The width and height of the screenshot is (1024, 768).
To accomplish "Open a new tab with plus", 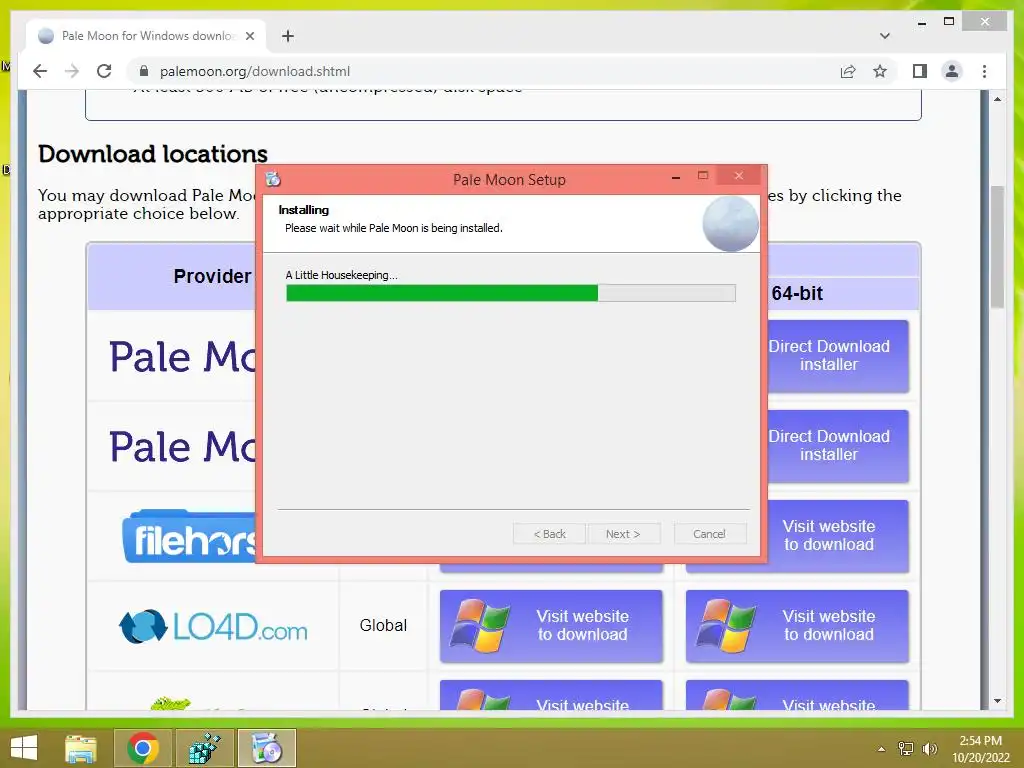I will coord(287,36).
